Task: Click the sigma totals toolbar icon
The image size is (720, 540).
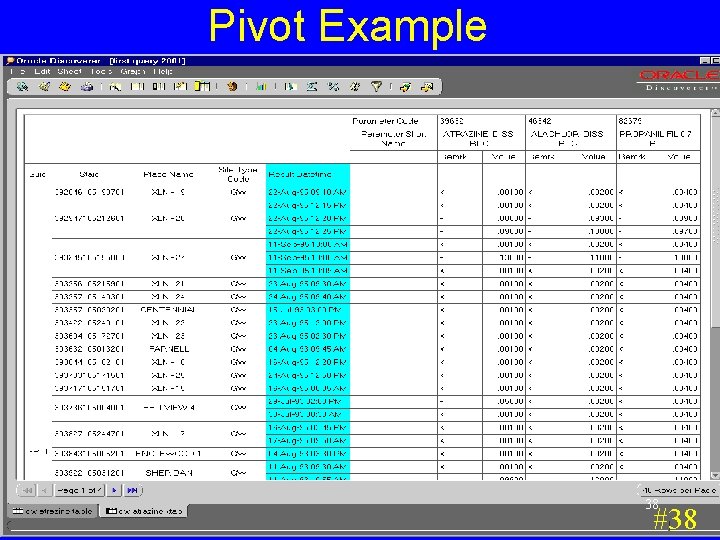Action: 312,86
